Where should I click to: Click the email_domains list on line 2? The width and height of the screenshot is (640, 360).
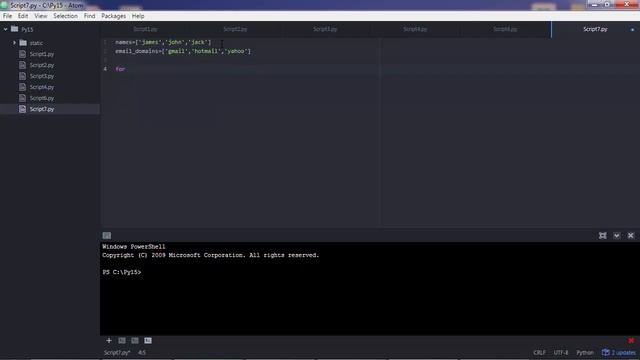click(x=183, y=51)
